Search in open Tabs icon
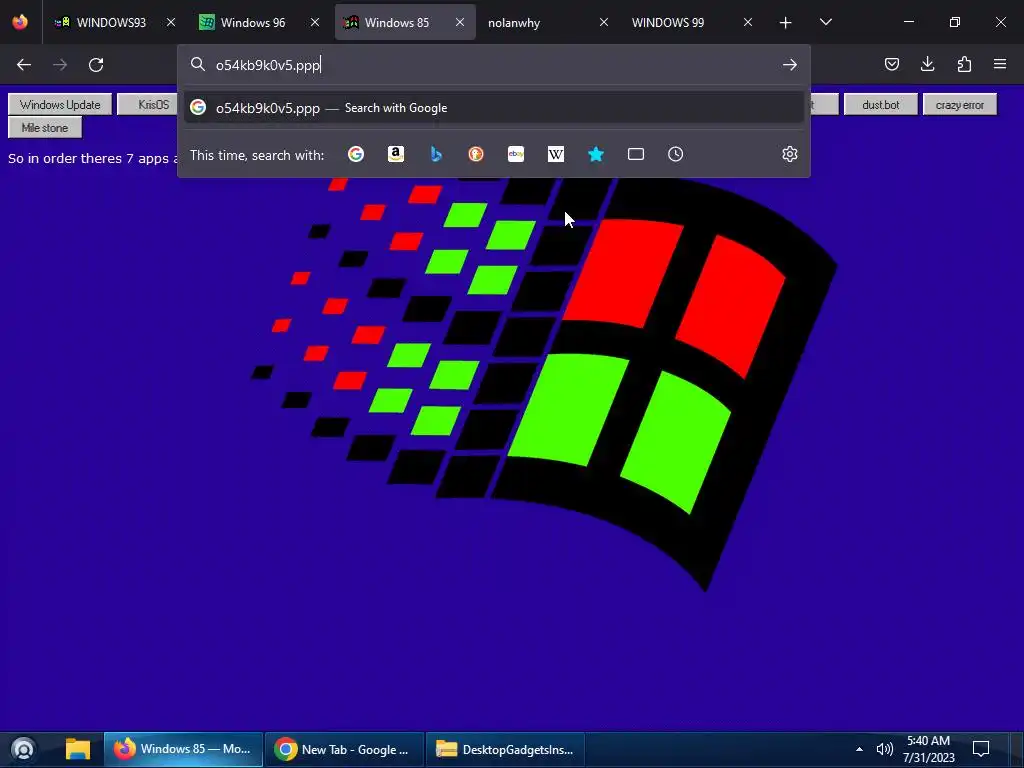 pos(636,154)
